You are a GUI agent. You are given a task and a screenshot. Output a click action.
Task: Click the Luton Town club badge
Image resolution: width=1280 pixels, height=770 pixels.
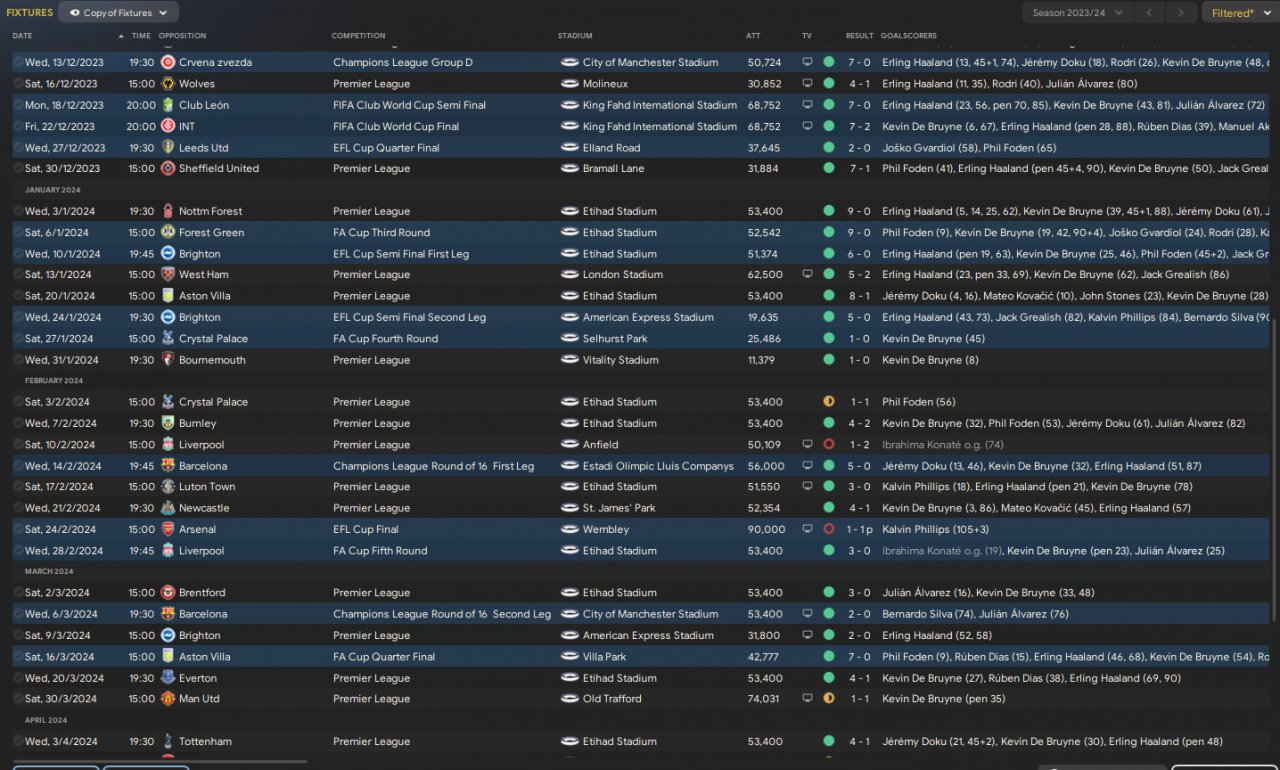(168, 487)
